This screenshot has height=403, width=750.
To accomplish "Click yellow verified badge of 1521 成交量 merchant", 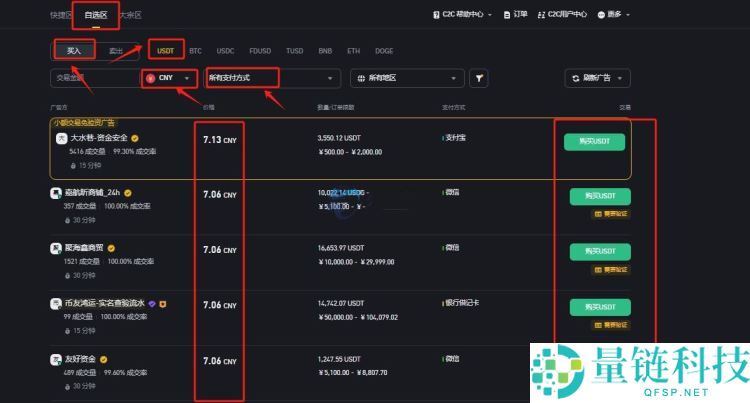I will [x=111, y=248].
